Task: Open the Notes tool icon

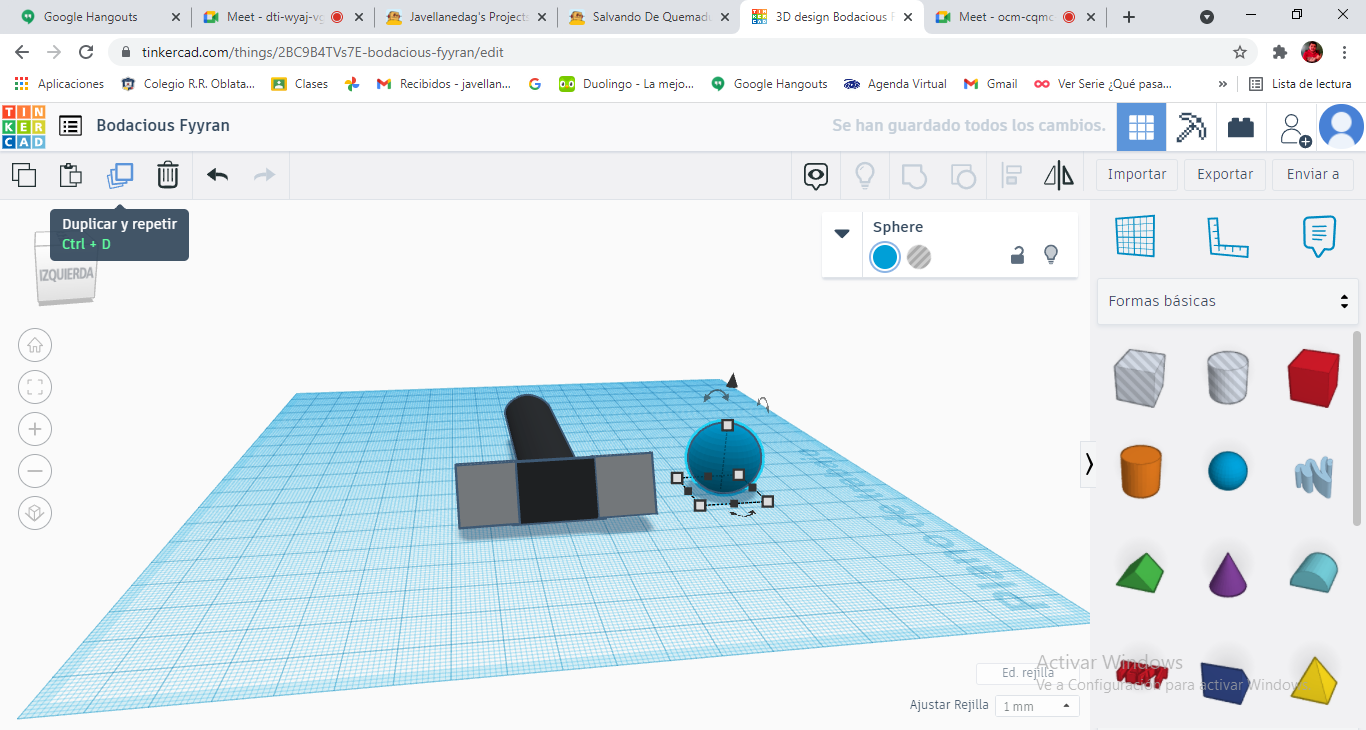Action: [x=1319, y=236]
